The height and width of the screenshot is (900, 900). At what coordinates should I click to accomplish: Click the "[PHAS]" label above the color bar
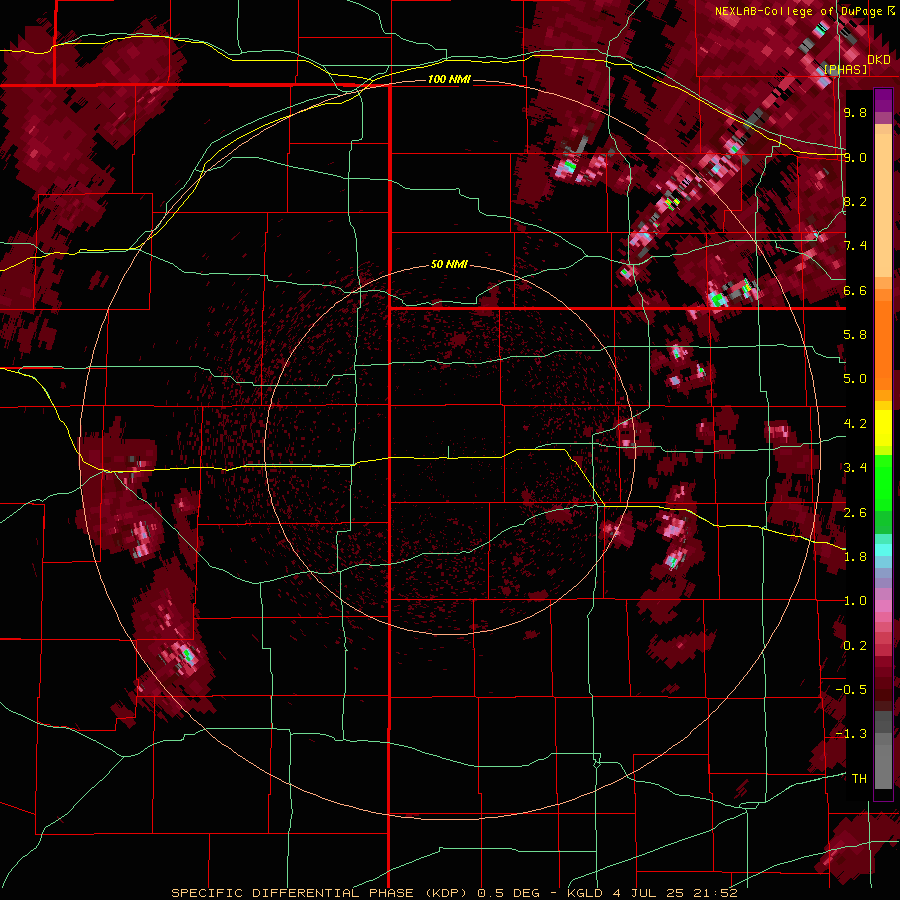pyautogui.click(x=845, y=70)
